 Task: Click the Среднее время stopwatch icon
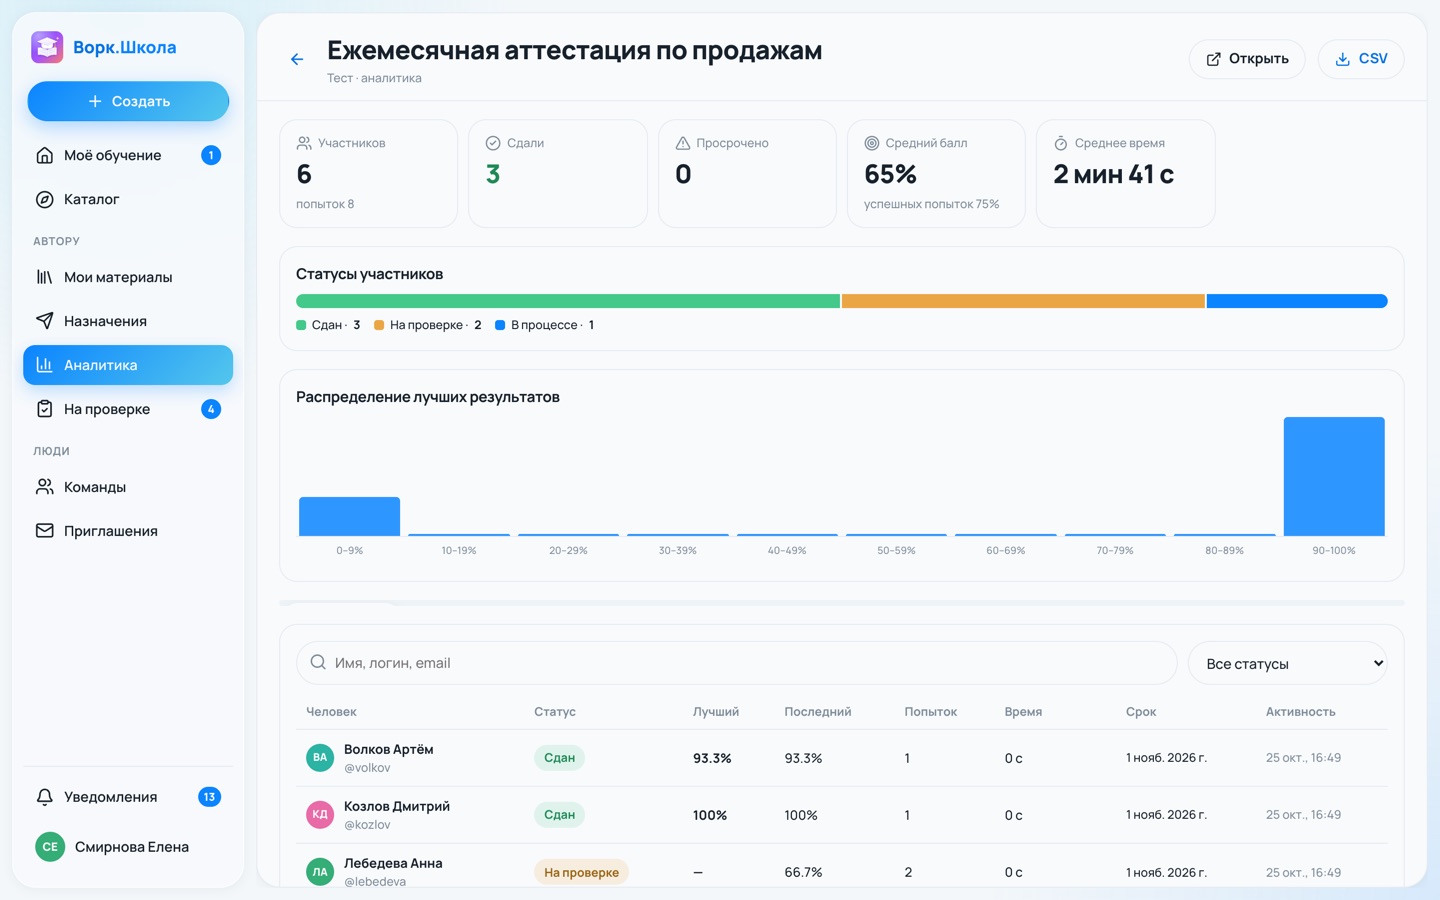pos(1061,143)
